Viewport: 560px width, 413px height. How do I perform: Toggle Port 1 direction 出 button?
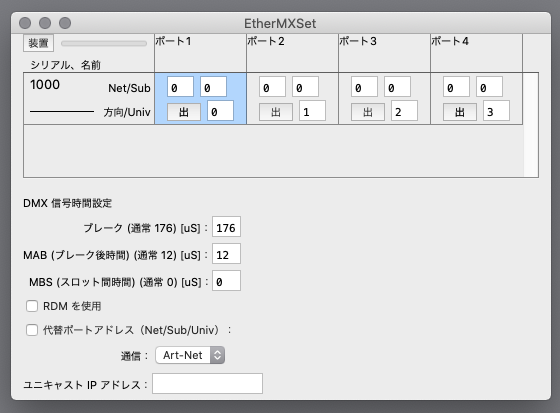coord(184,112)
